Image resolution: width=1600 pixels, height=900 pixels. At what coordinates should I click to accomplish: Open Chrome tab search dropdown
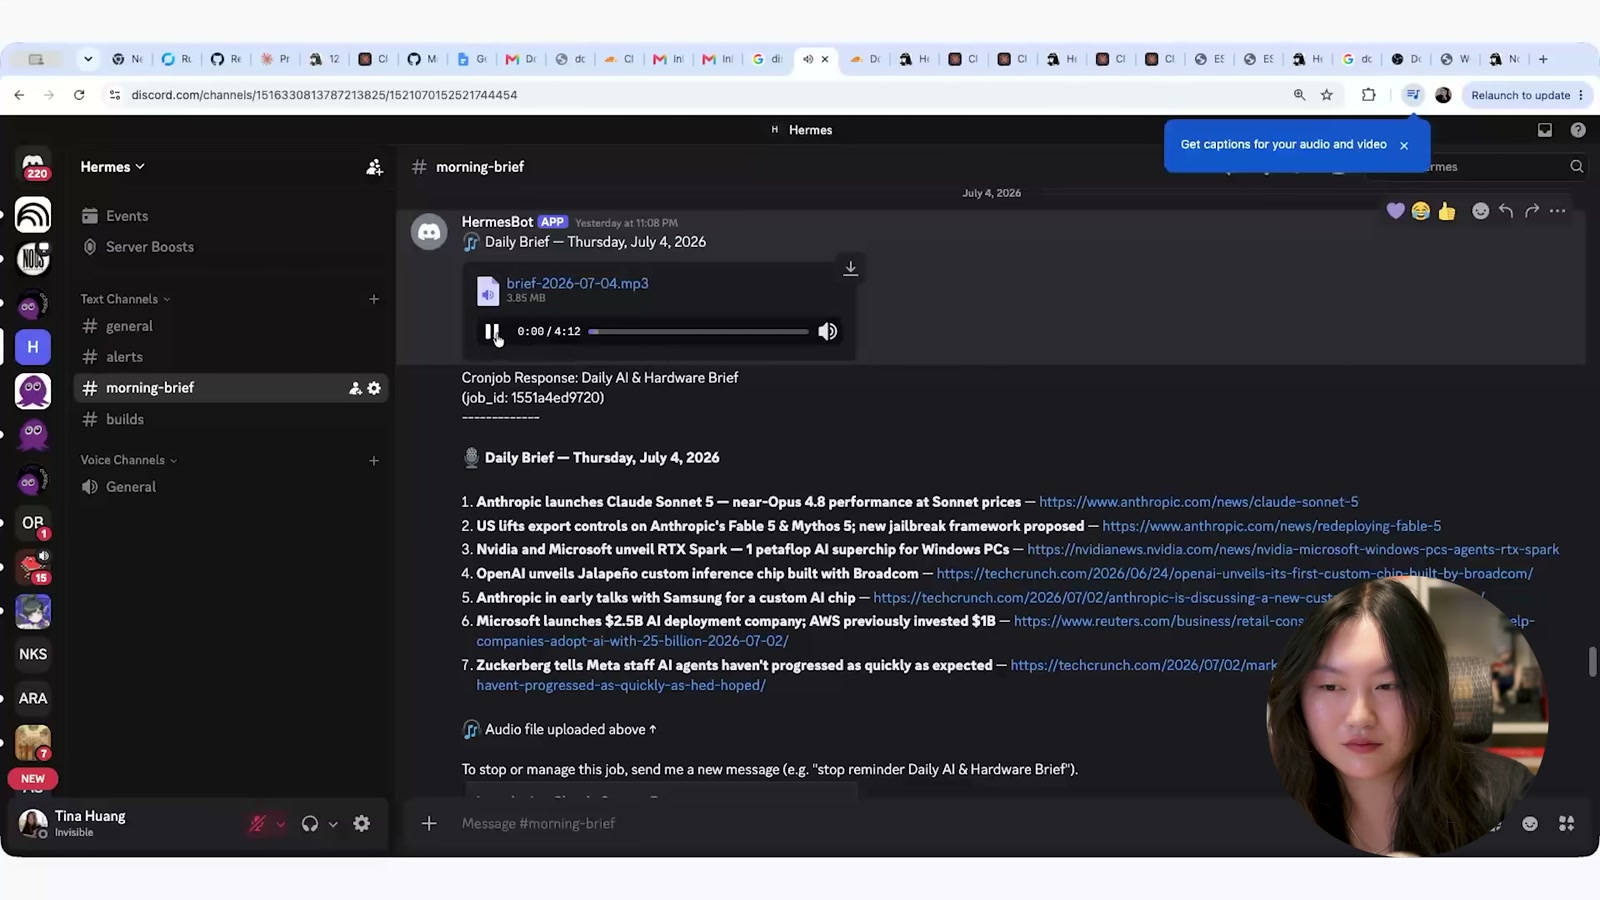[x=88, y=59]
